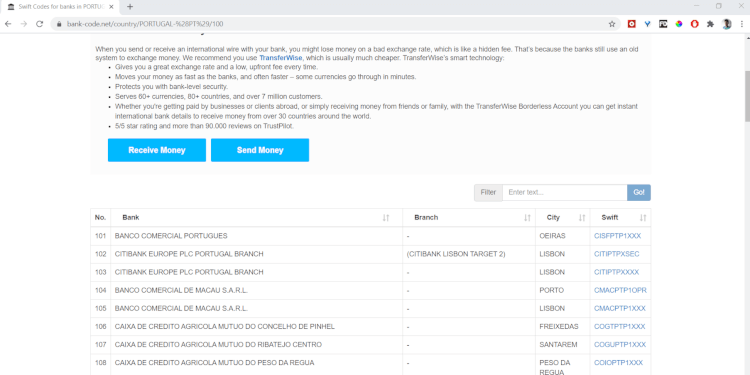
Task: Go back to the previous page
Action: [8, 24]
